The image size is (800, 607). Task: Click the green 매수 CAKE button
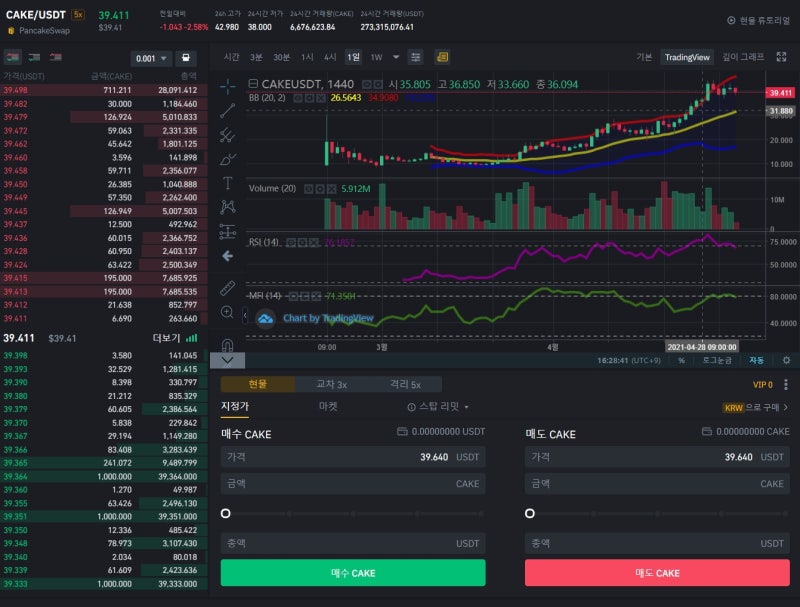click(353, 573)
